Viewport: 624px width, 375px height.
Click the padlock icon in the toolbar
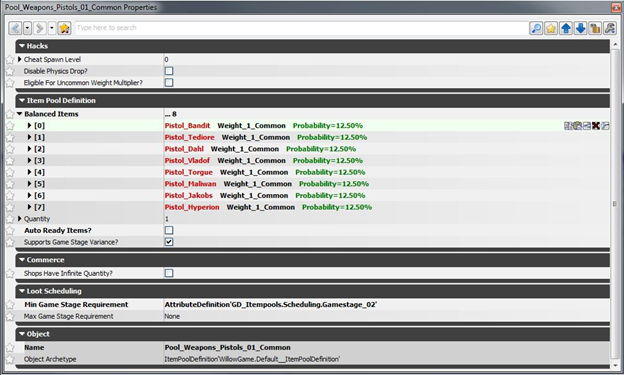[595, 28]
